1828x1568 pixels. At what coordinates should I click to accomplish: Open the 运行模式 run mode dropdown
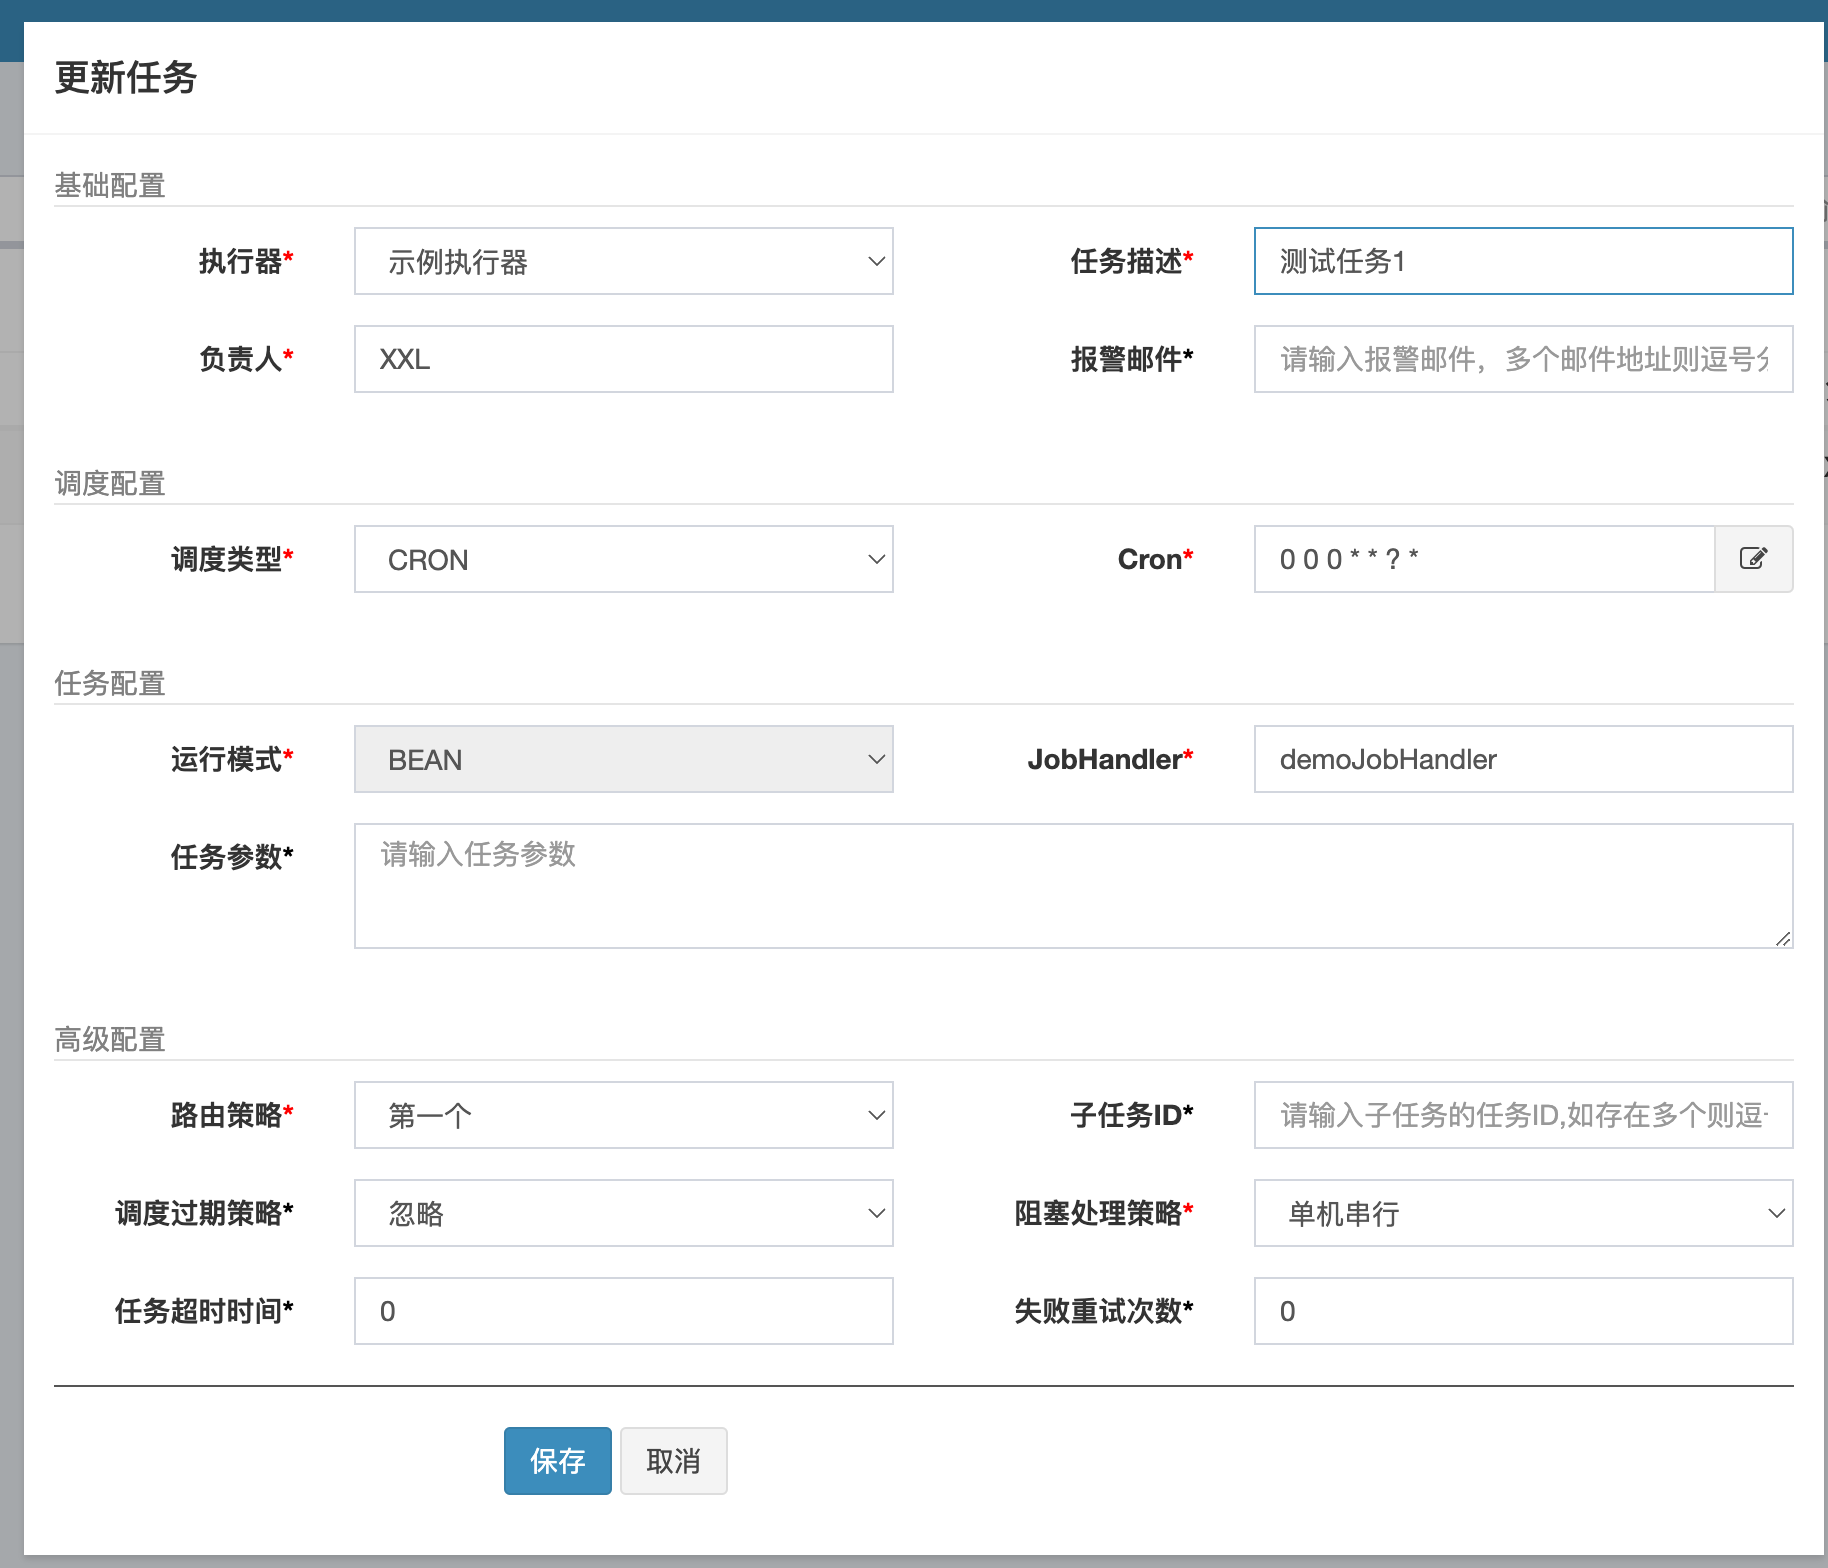tap(622, 759)
